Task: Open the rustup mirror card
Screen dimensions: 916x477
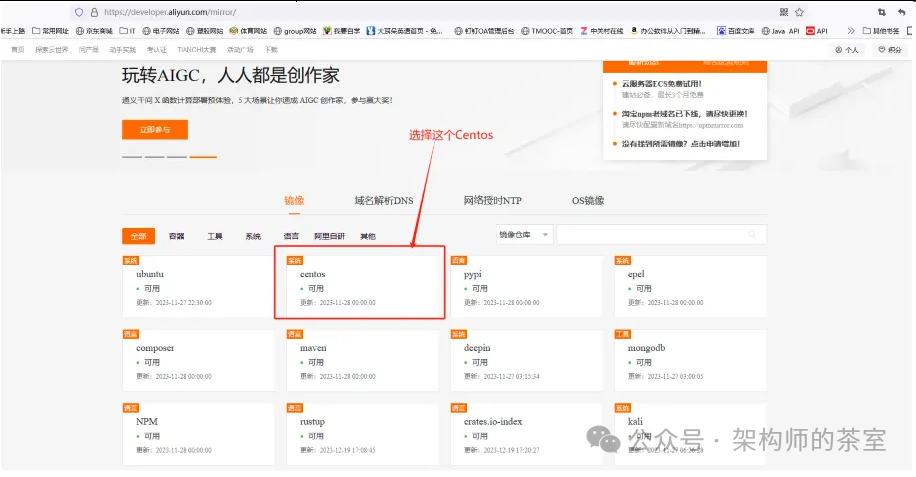Action: coord(362,434)
